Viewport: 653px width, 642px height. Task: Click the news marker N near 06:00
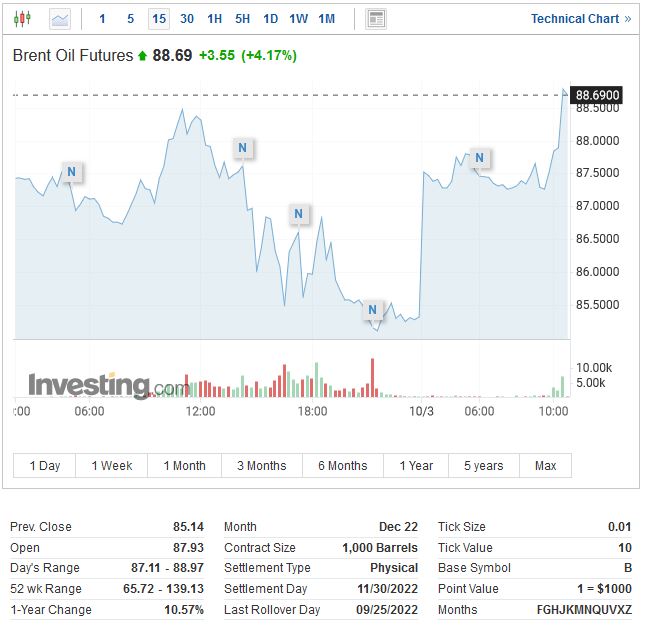click(x=71, y=172)
